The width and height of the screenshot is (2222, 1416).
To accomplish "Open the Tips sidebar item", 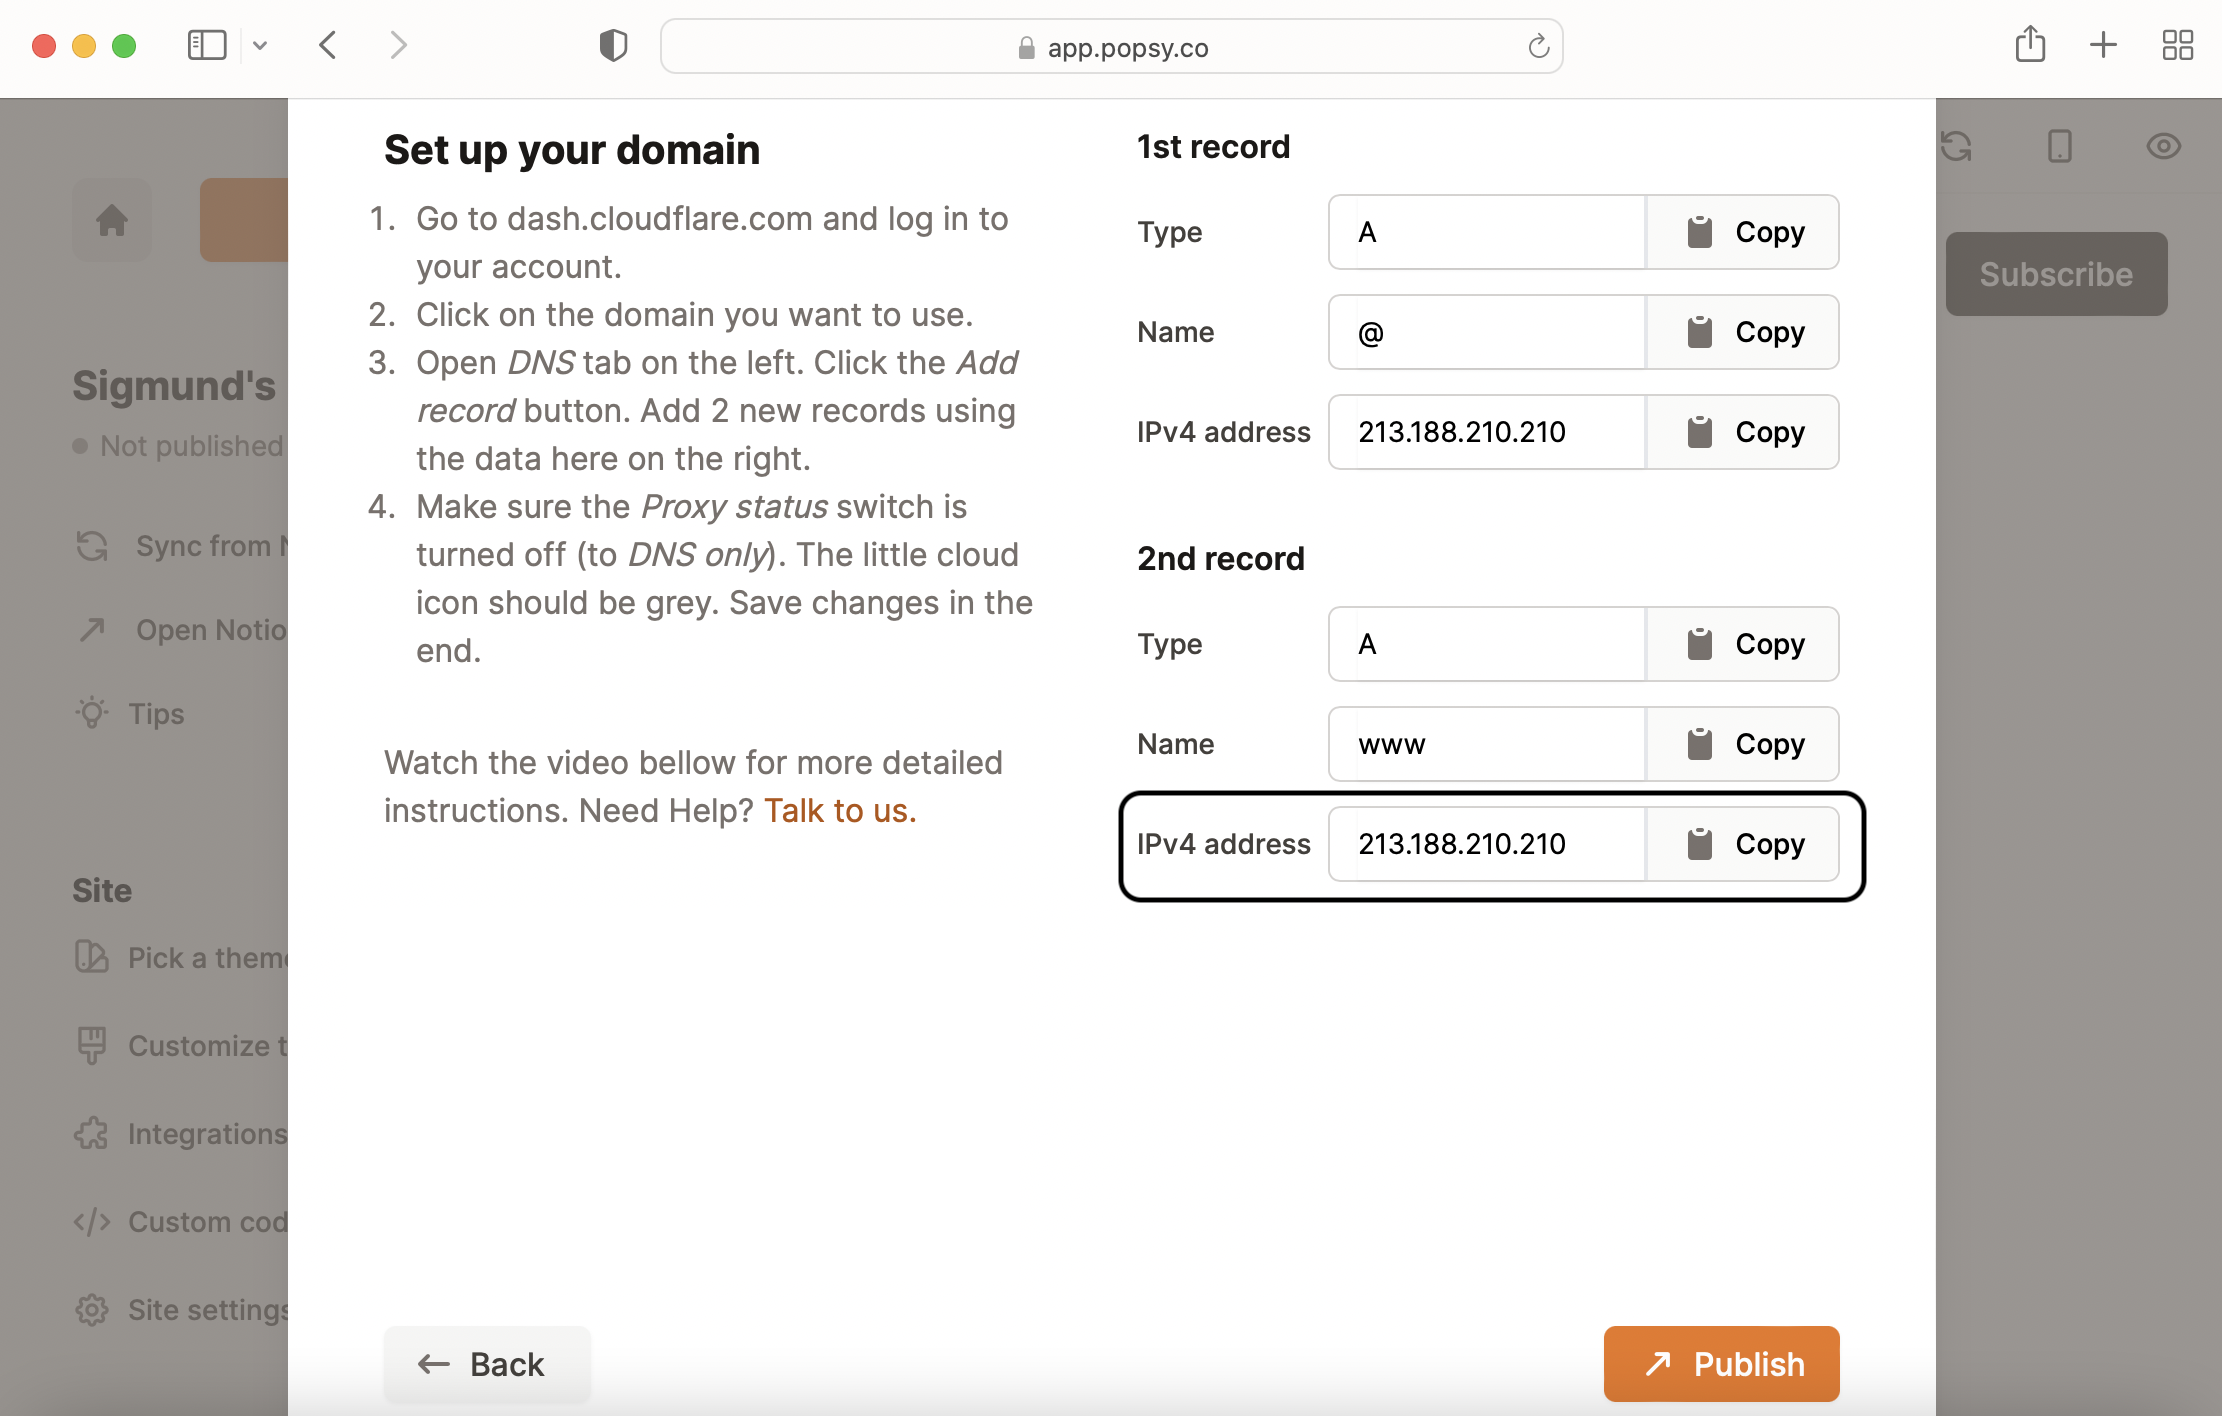I will point(156,714).
